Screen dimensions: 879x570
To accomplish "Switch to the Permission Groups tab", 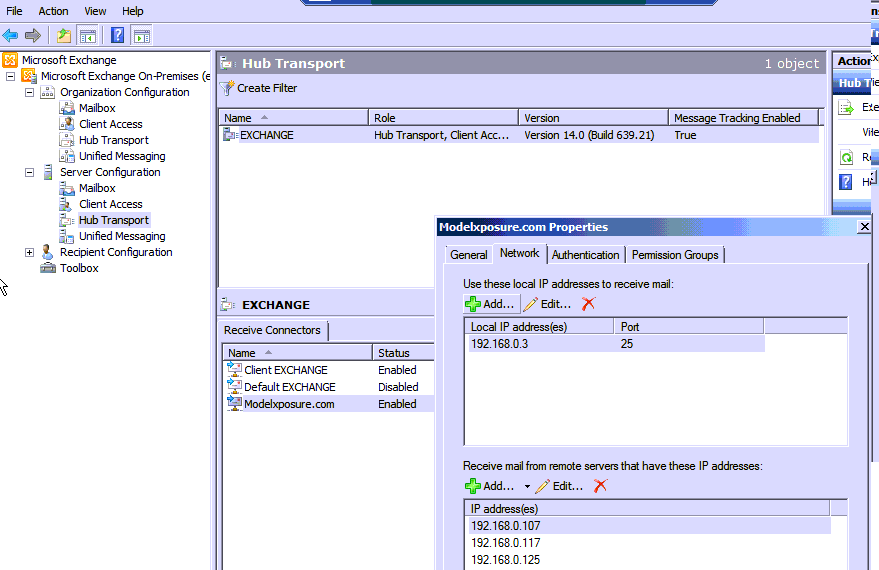I will 675,254.
